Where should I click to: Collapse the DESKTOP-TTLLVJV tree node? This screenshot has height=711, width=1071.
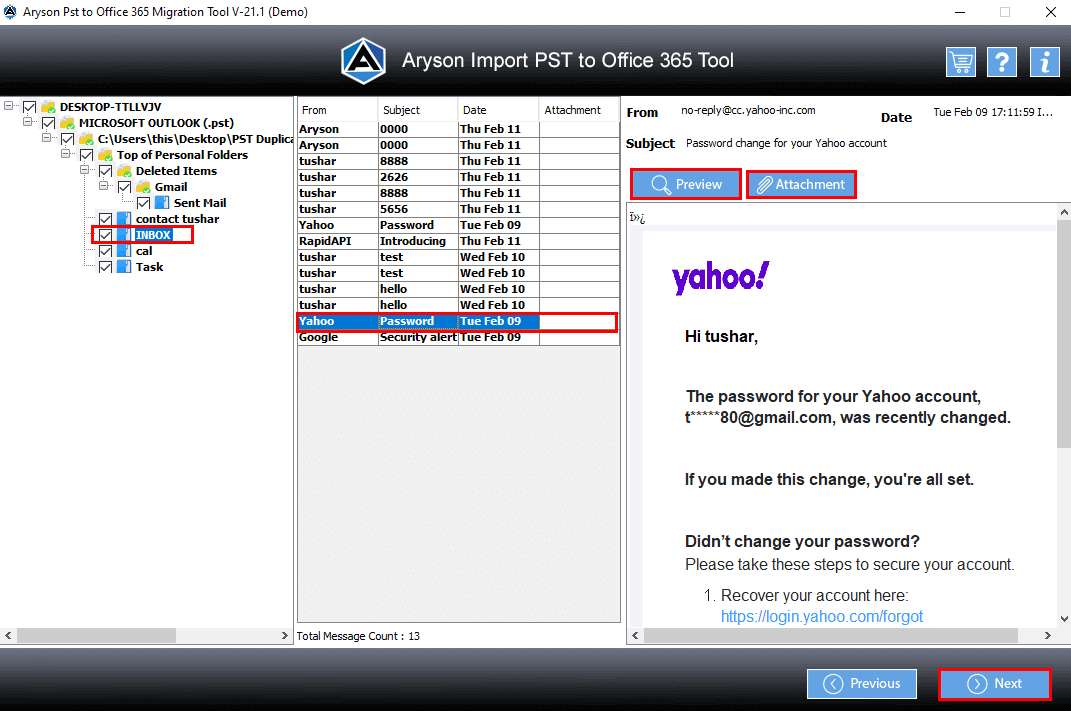8,106
